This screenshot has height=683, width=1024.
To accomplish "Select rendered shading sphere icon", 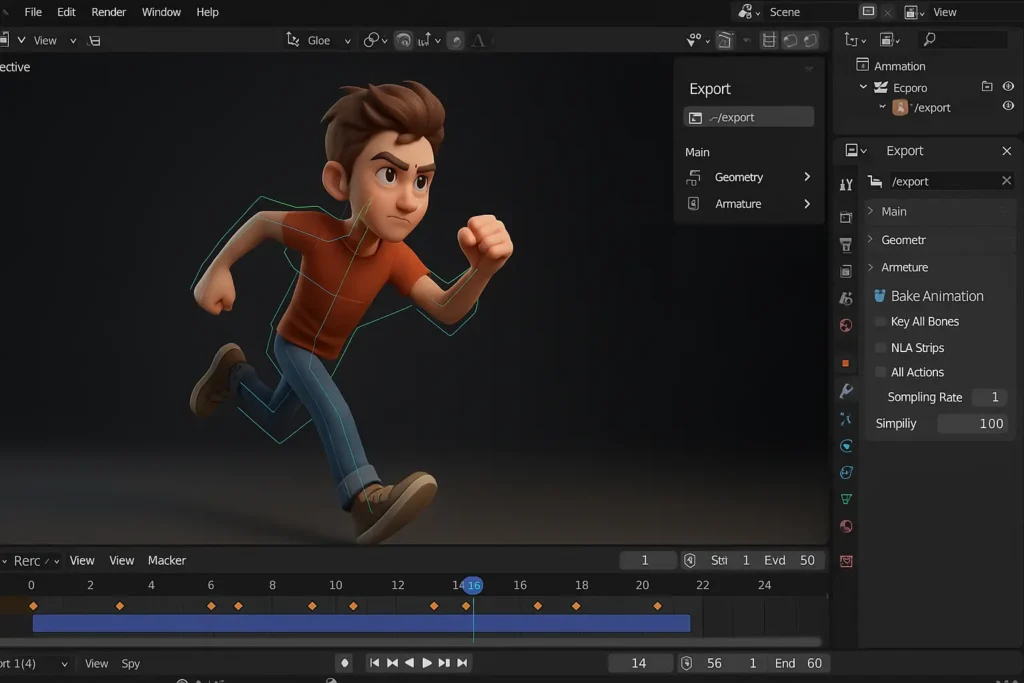I will click(810, 40).
